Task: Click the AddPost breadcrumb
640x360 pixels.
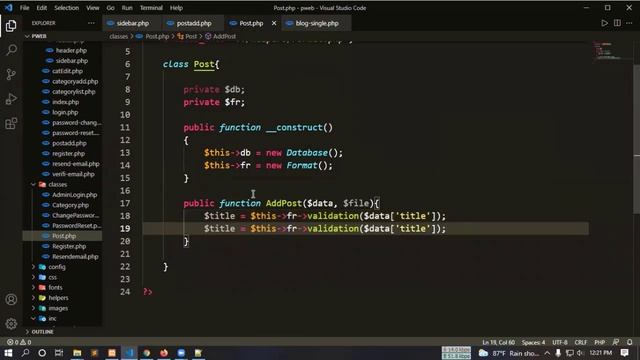Action: pyautogui.click(x=220, y=36)
